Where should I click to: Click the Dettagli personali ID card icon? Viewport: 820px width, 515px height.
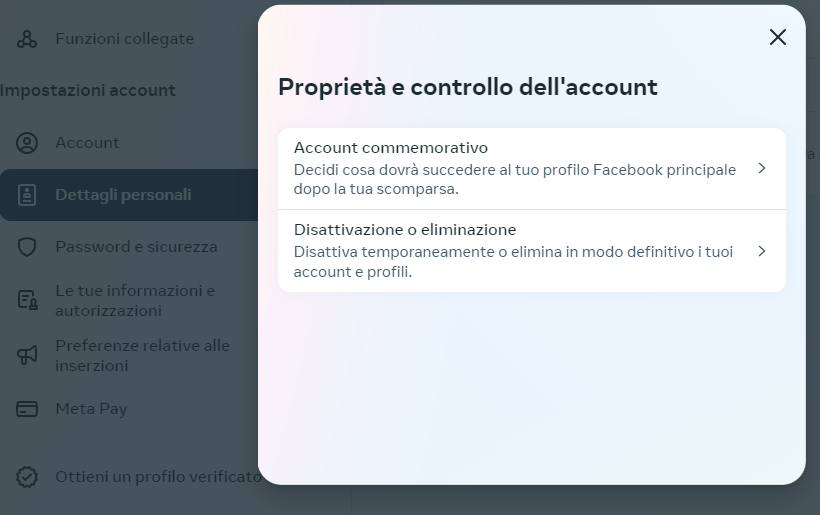pyautogui.click(x=27, y=195)
